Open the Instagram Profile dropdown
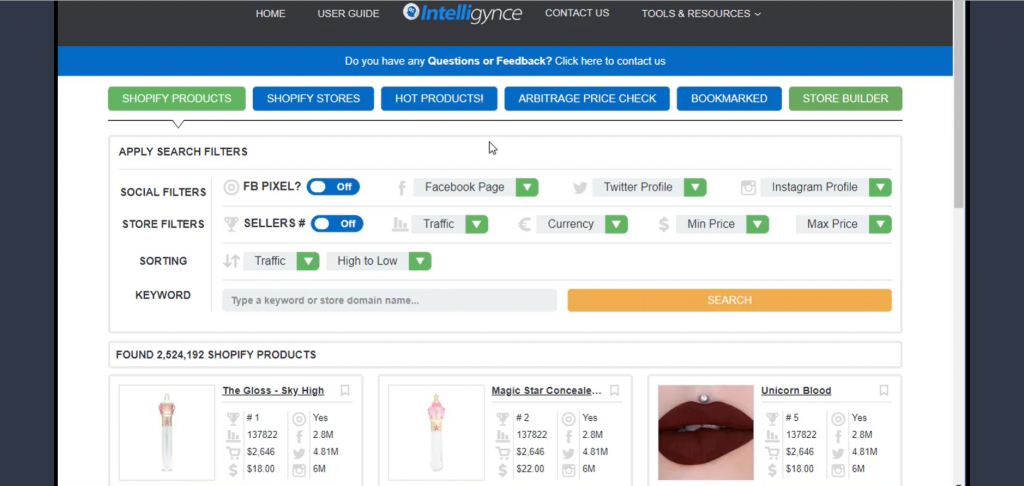 (x=826, y=187)
